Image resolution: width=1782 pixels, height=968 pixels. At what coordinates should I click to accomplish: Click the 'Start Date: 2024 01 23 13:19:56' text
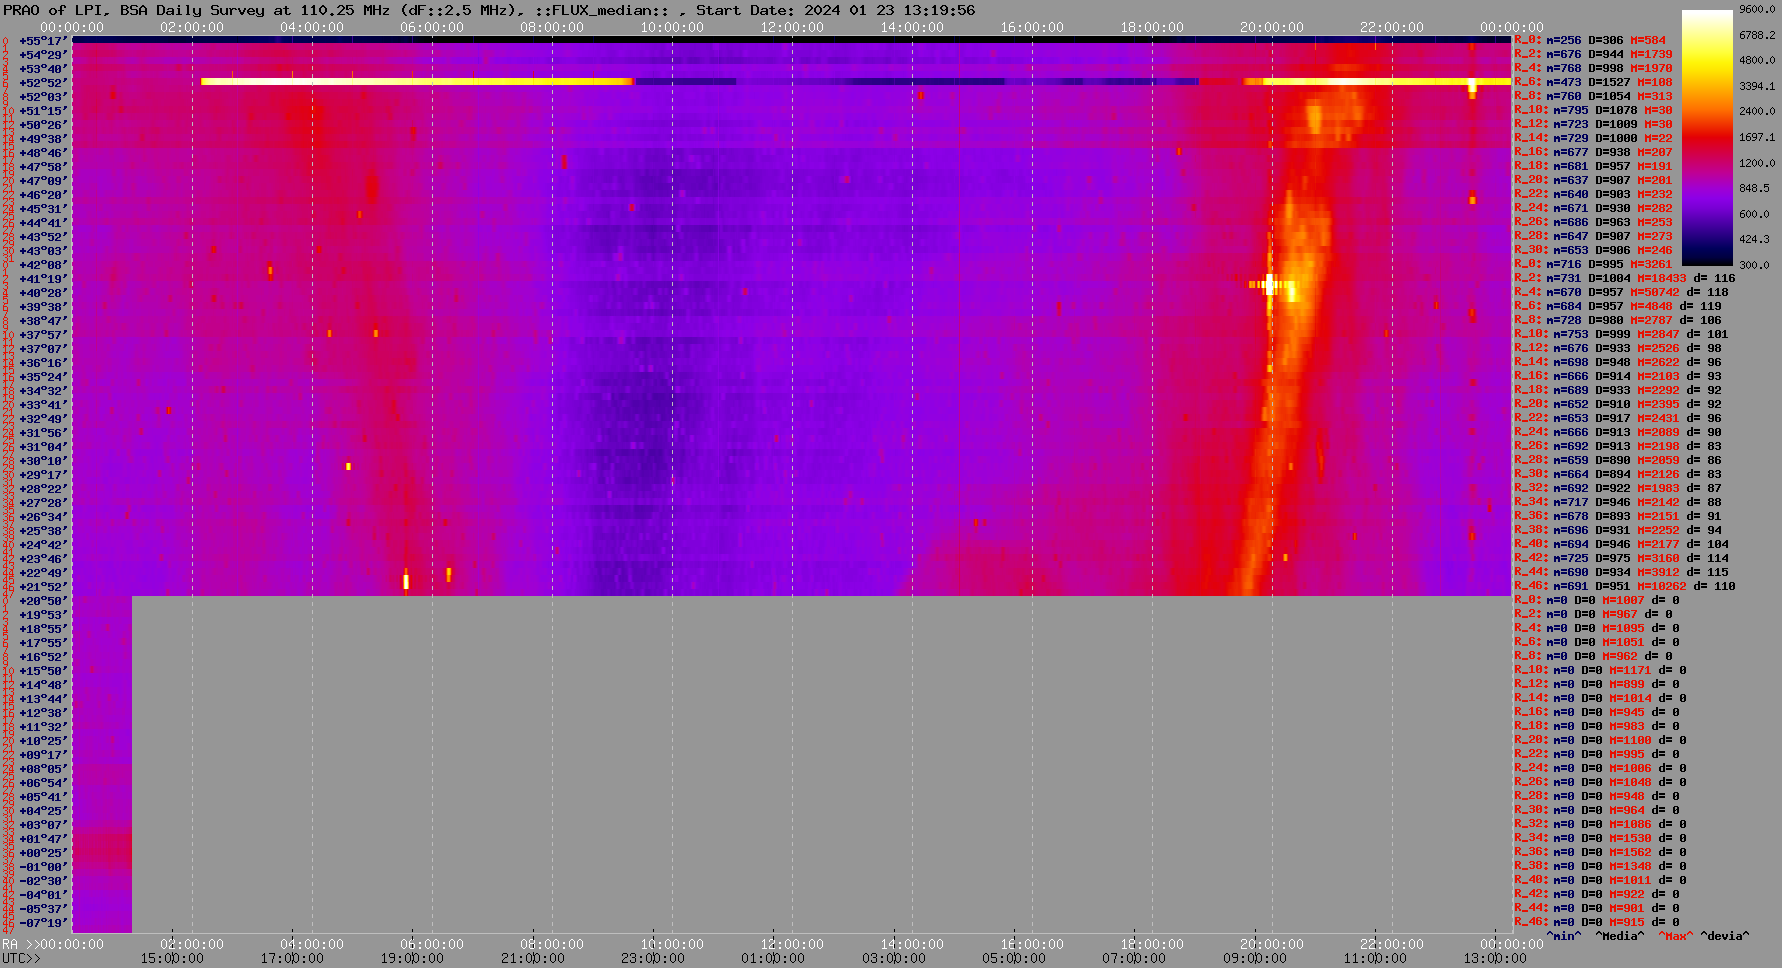coord(836,10)
